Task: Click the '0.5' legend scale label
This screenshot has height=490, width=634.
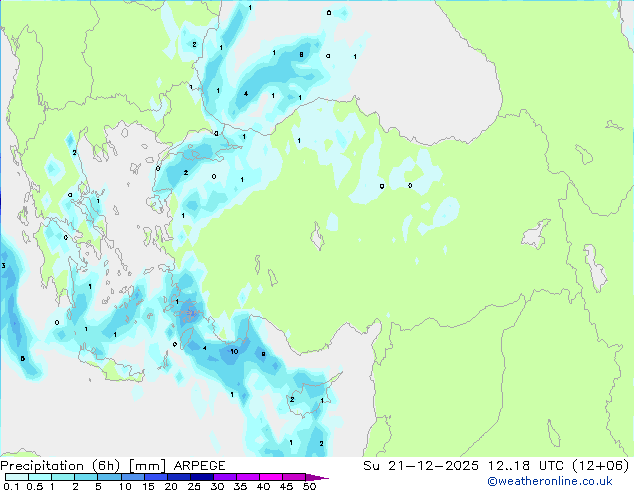Action: coord(35,486)
